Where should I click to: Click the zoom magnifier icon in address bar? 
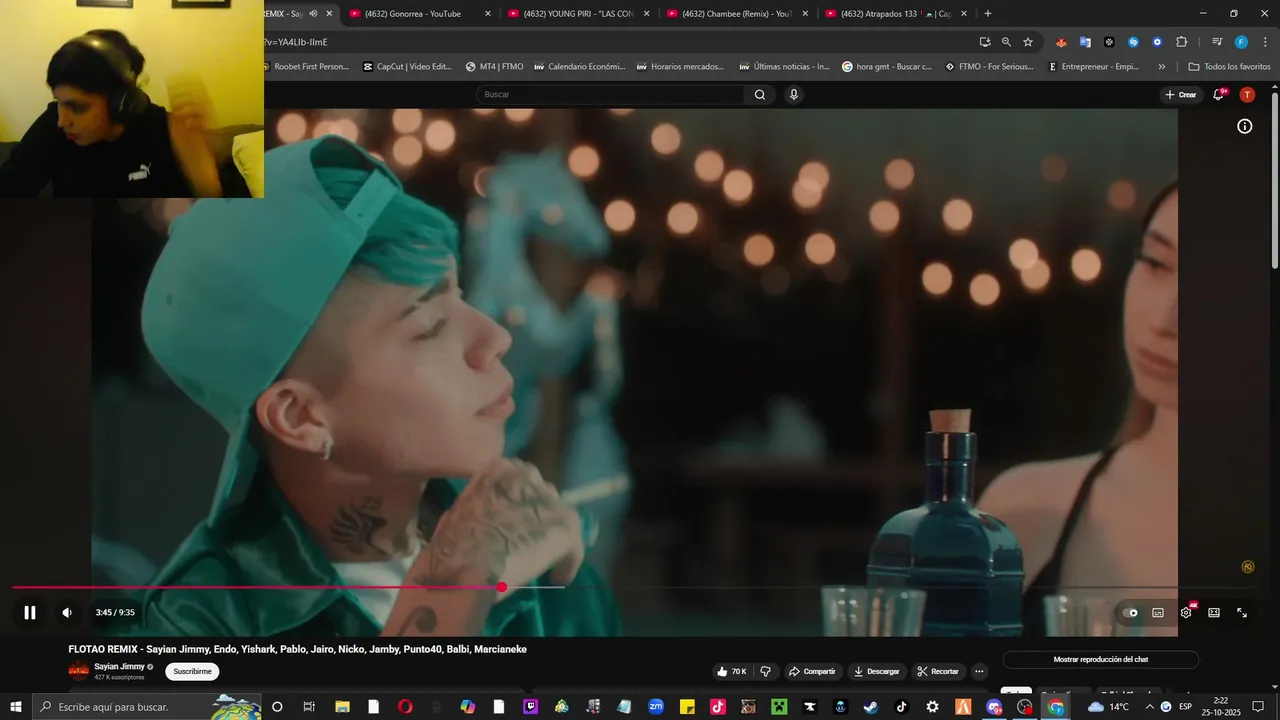1006,42
